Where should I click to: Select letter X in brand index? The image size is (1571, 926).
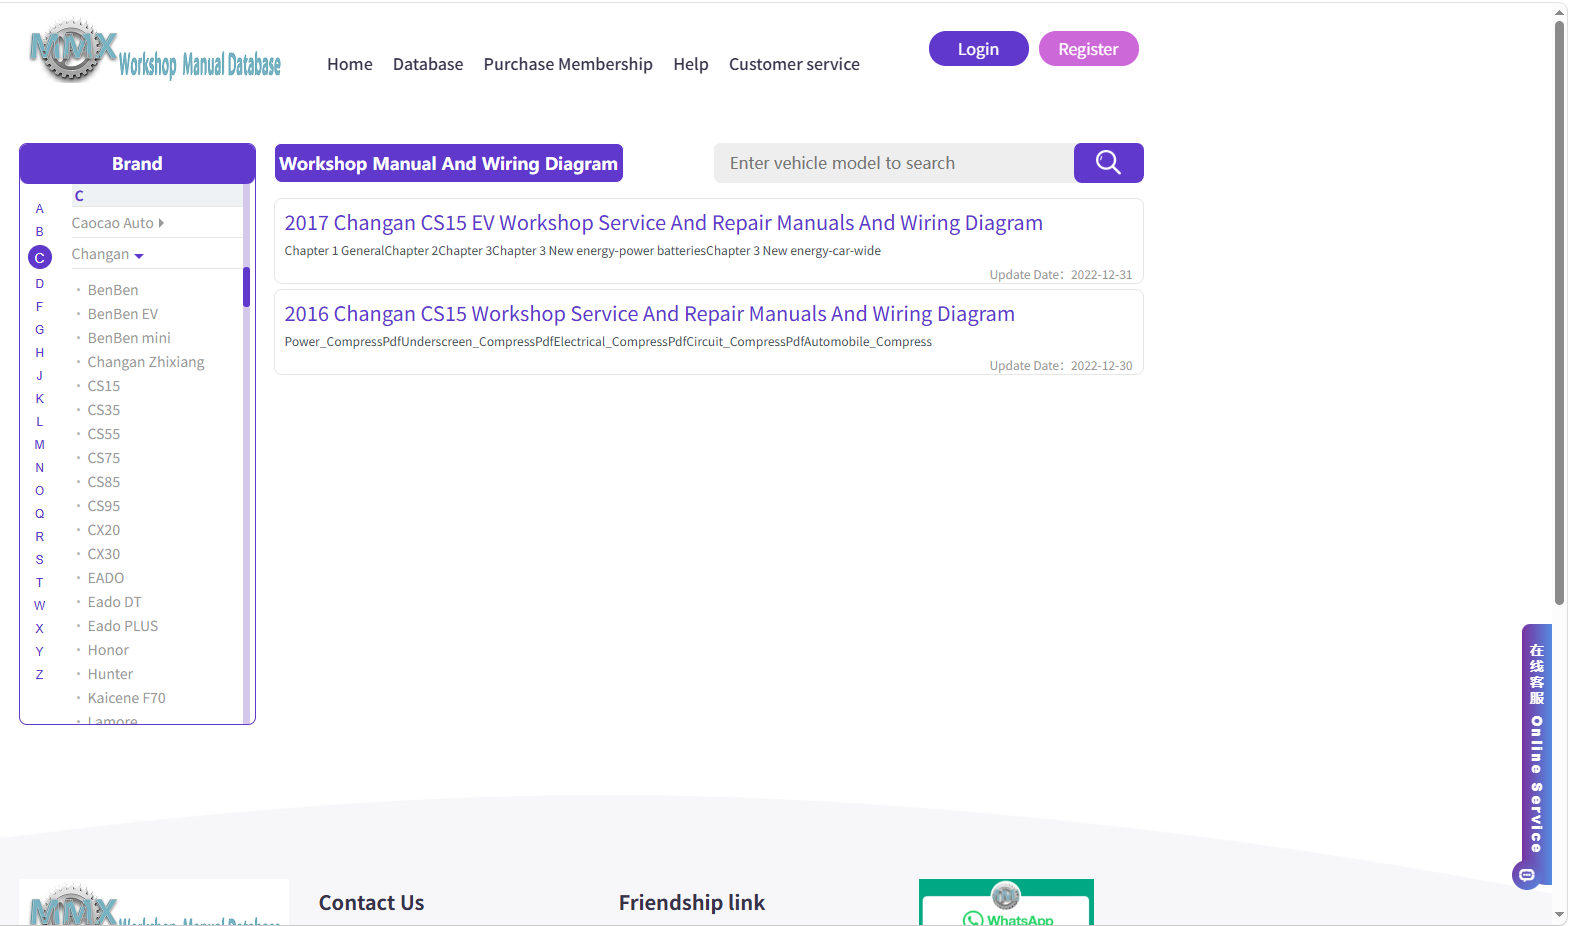40,629
